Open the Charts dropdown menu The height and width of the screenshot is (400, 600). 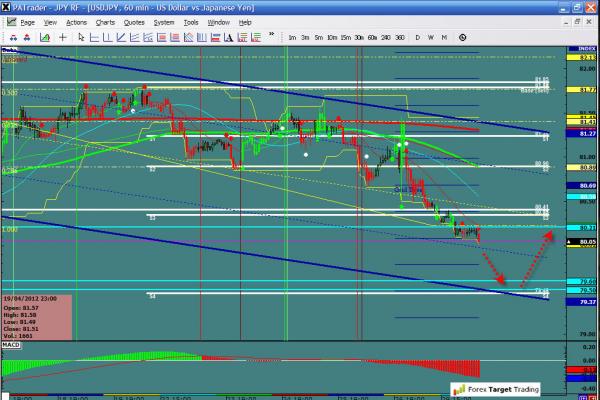tap(105, 21)
